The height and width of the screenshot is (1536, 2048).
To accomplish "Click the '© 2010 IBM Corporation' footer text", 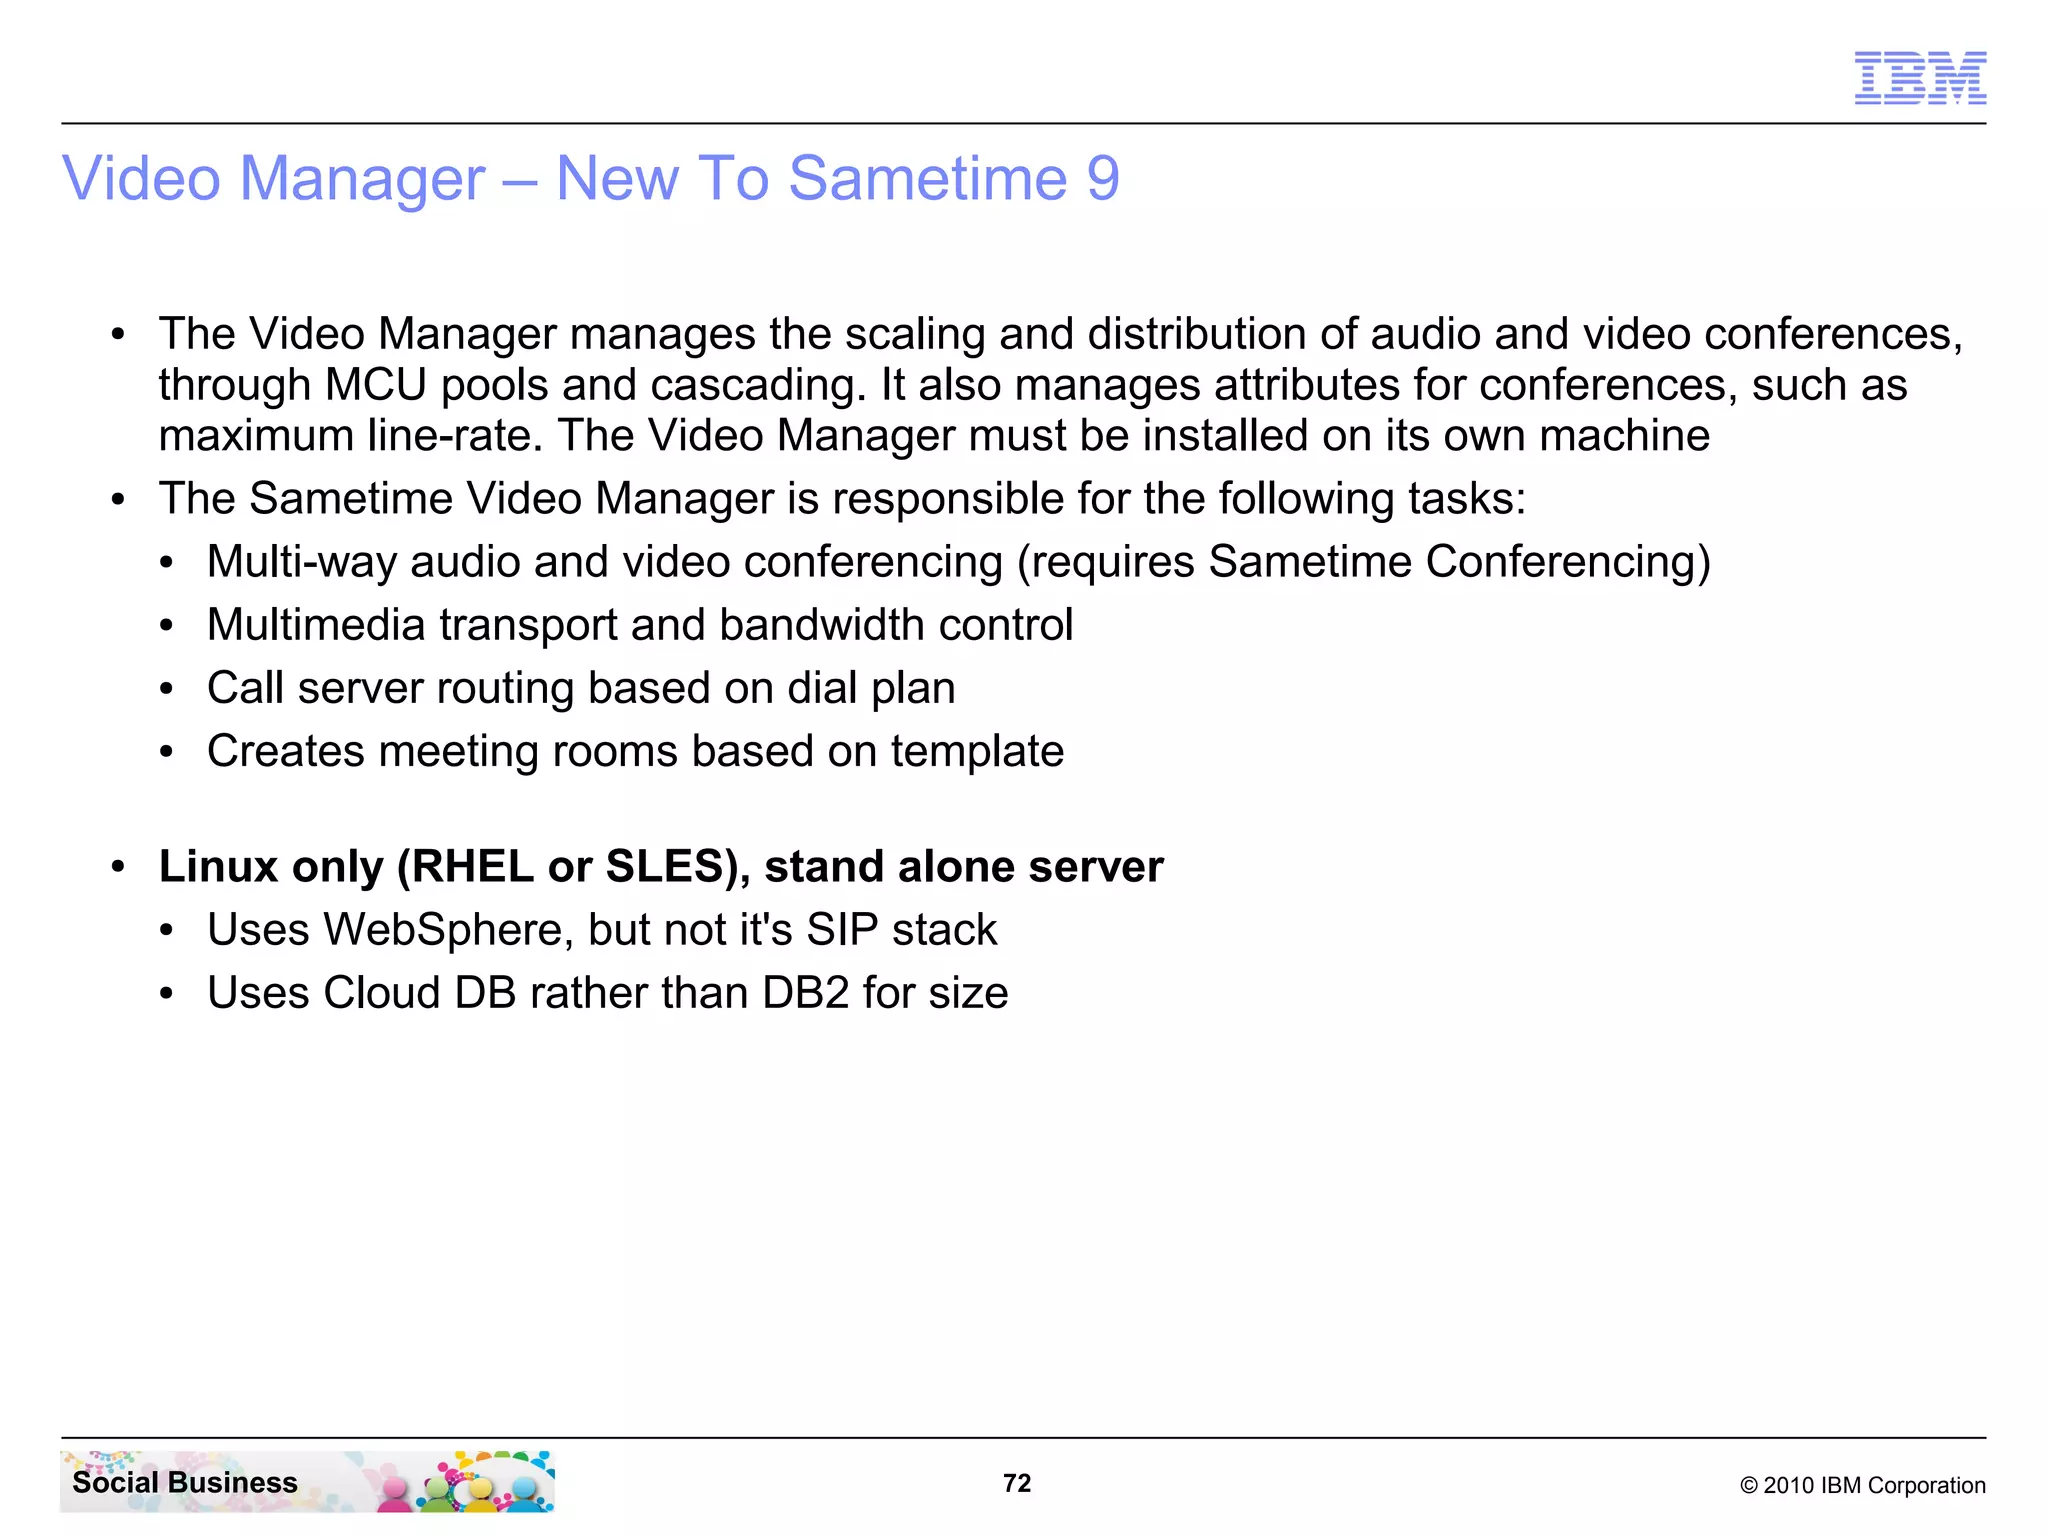I will [x=1863, y=1485].
